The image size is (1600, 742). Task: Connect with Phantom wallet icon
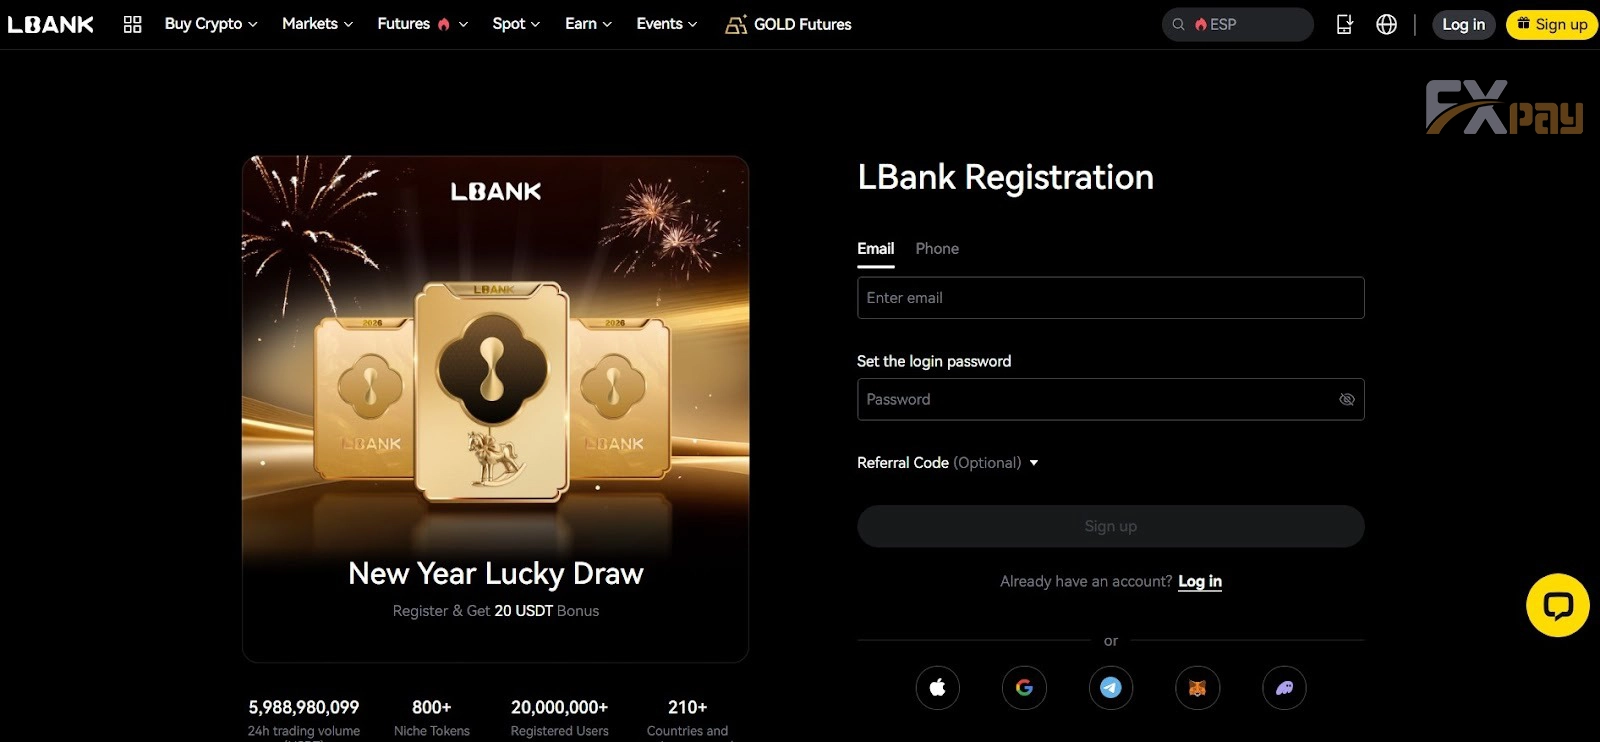[x=1284, y=688]
